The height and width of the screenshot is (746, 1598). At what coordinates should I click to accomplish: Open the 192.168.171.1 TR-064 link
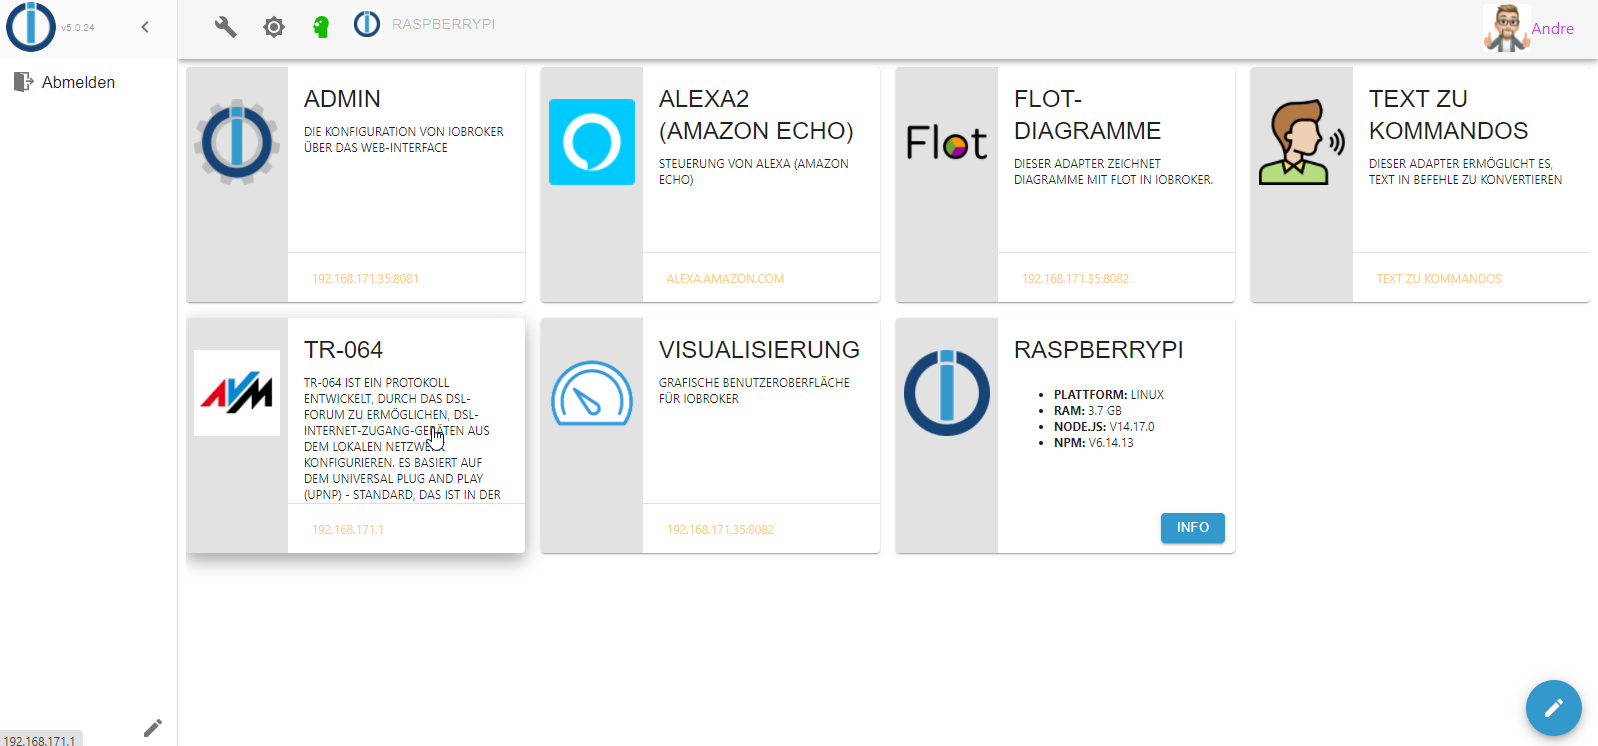coord(348,530)
